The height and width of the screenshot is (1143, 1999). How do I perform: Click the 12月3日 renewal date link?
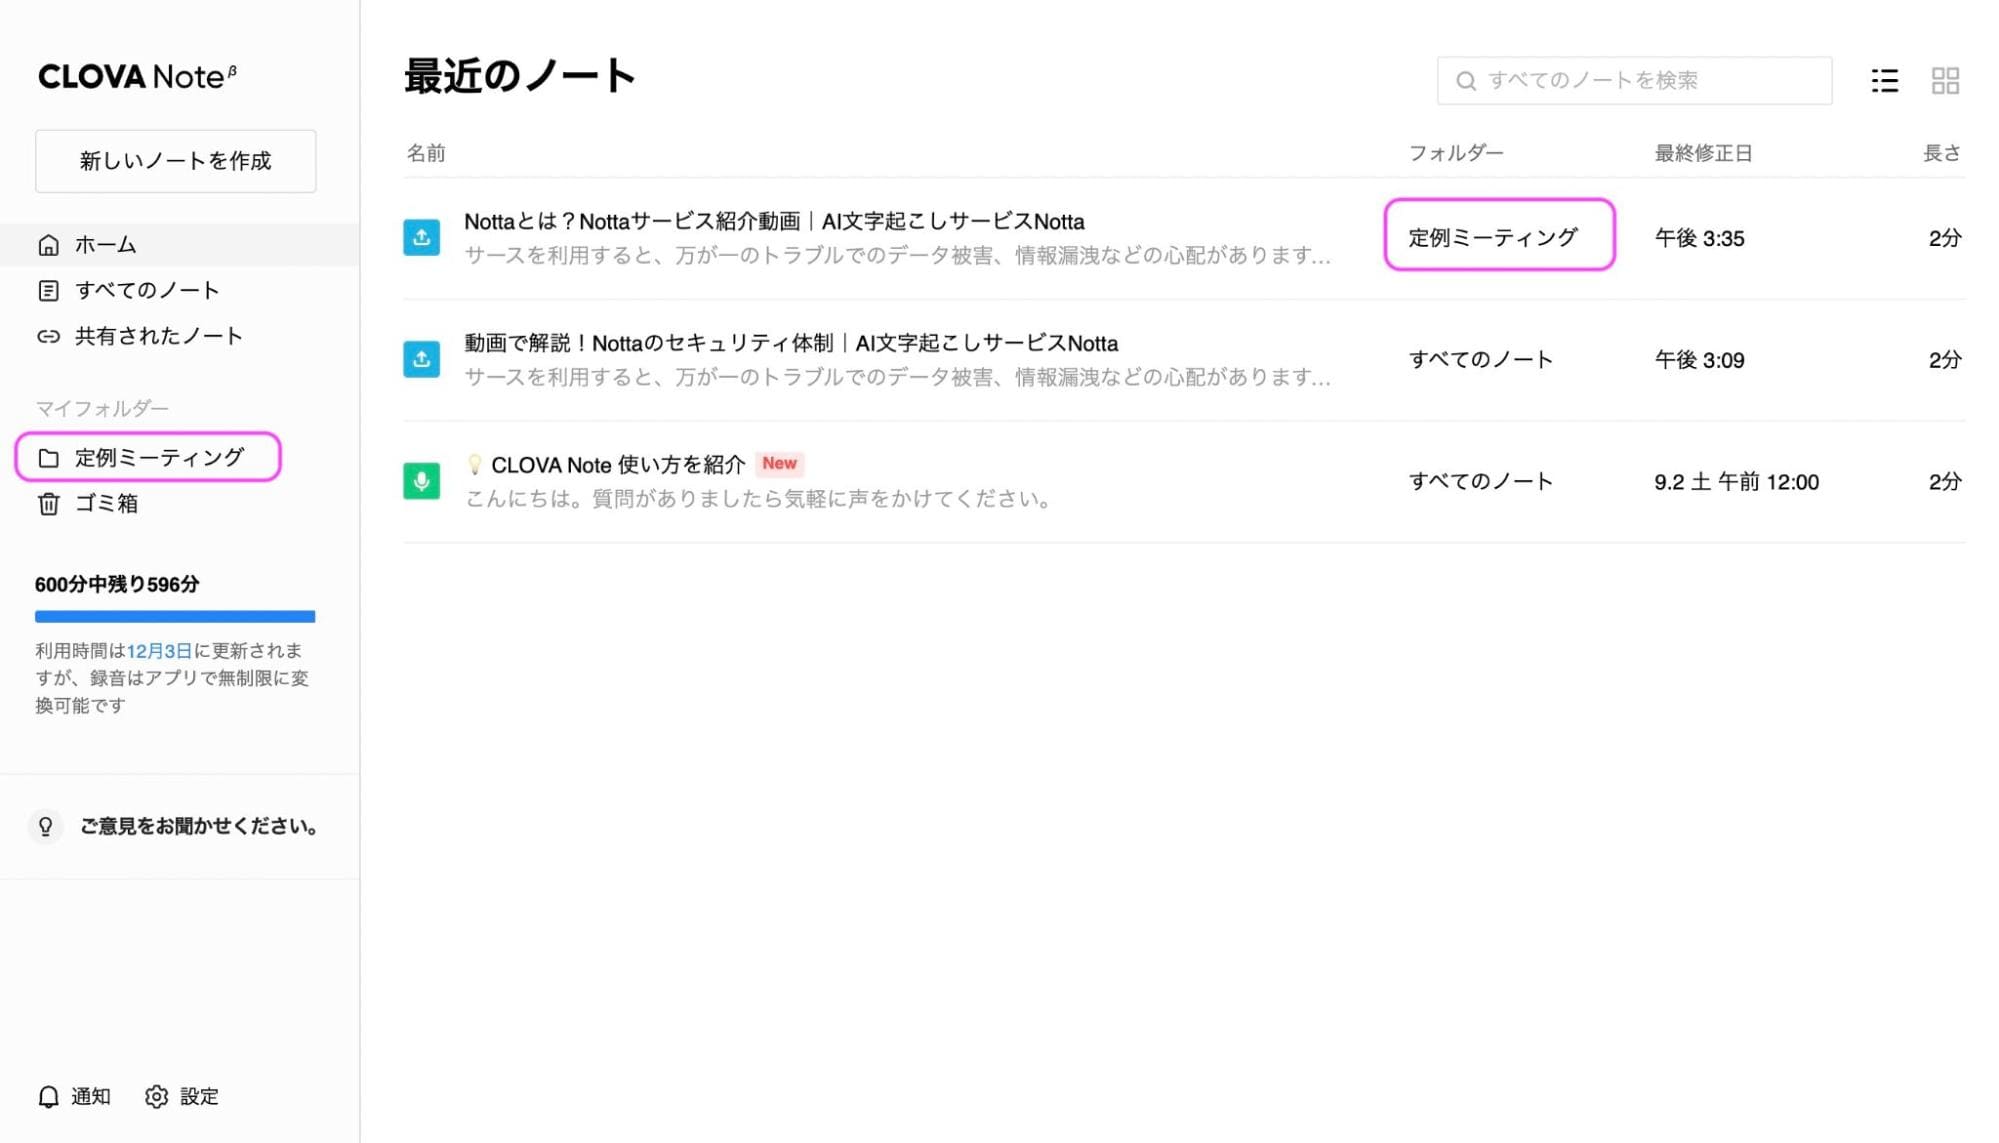pyautogui.click(x=159, y=651)
